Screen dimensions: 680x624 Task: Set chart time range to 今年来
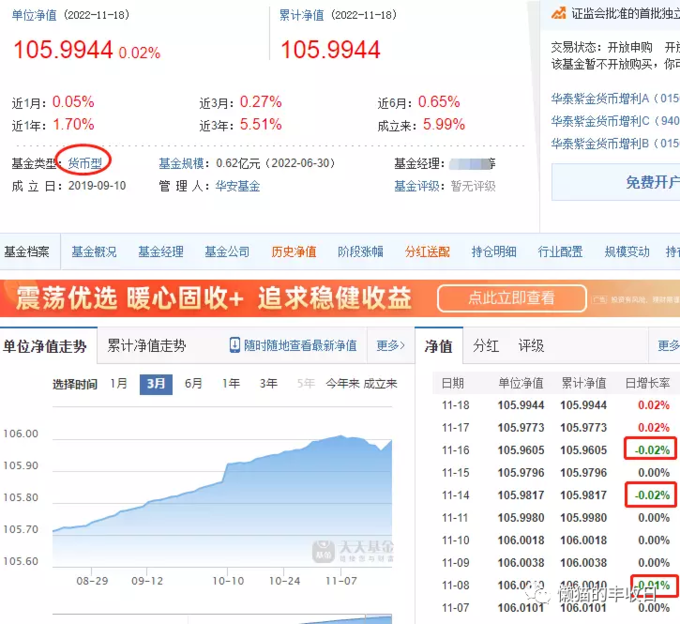pyautogui.click(x=343, y=384)
